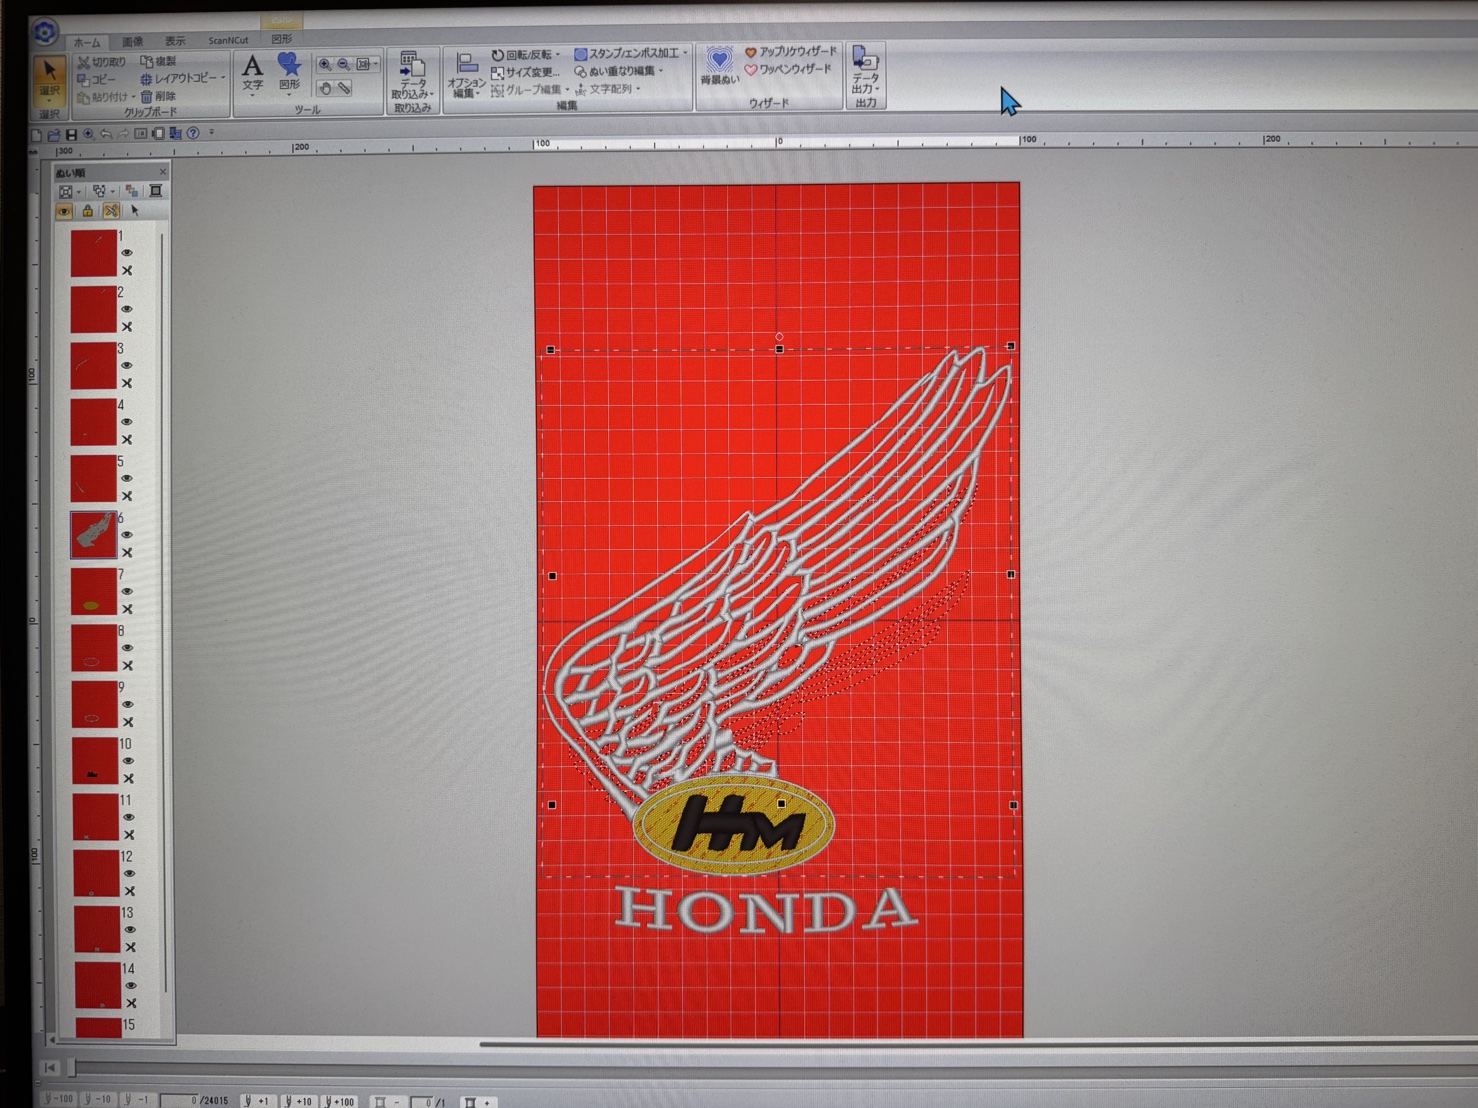Hide sewing order item 10 via eye
Image resolution: width=1478 pixels, height=1108 pixels.
coord(128,760)
